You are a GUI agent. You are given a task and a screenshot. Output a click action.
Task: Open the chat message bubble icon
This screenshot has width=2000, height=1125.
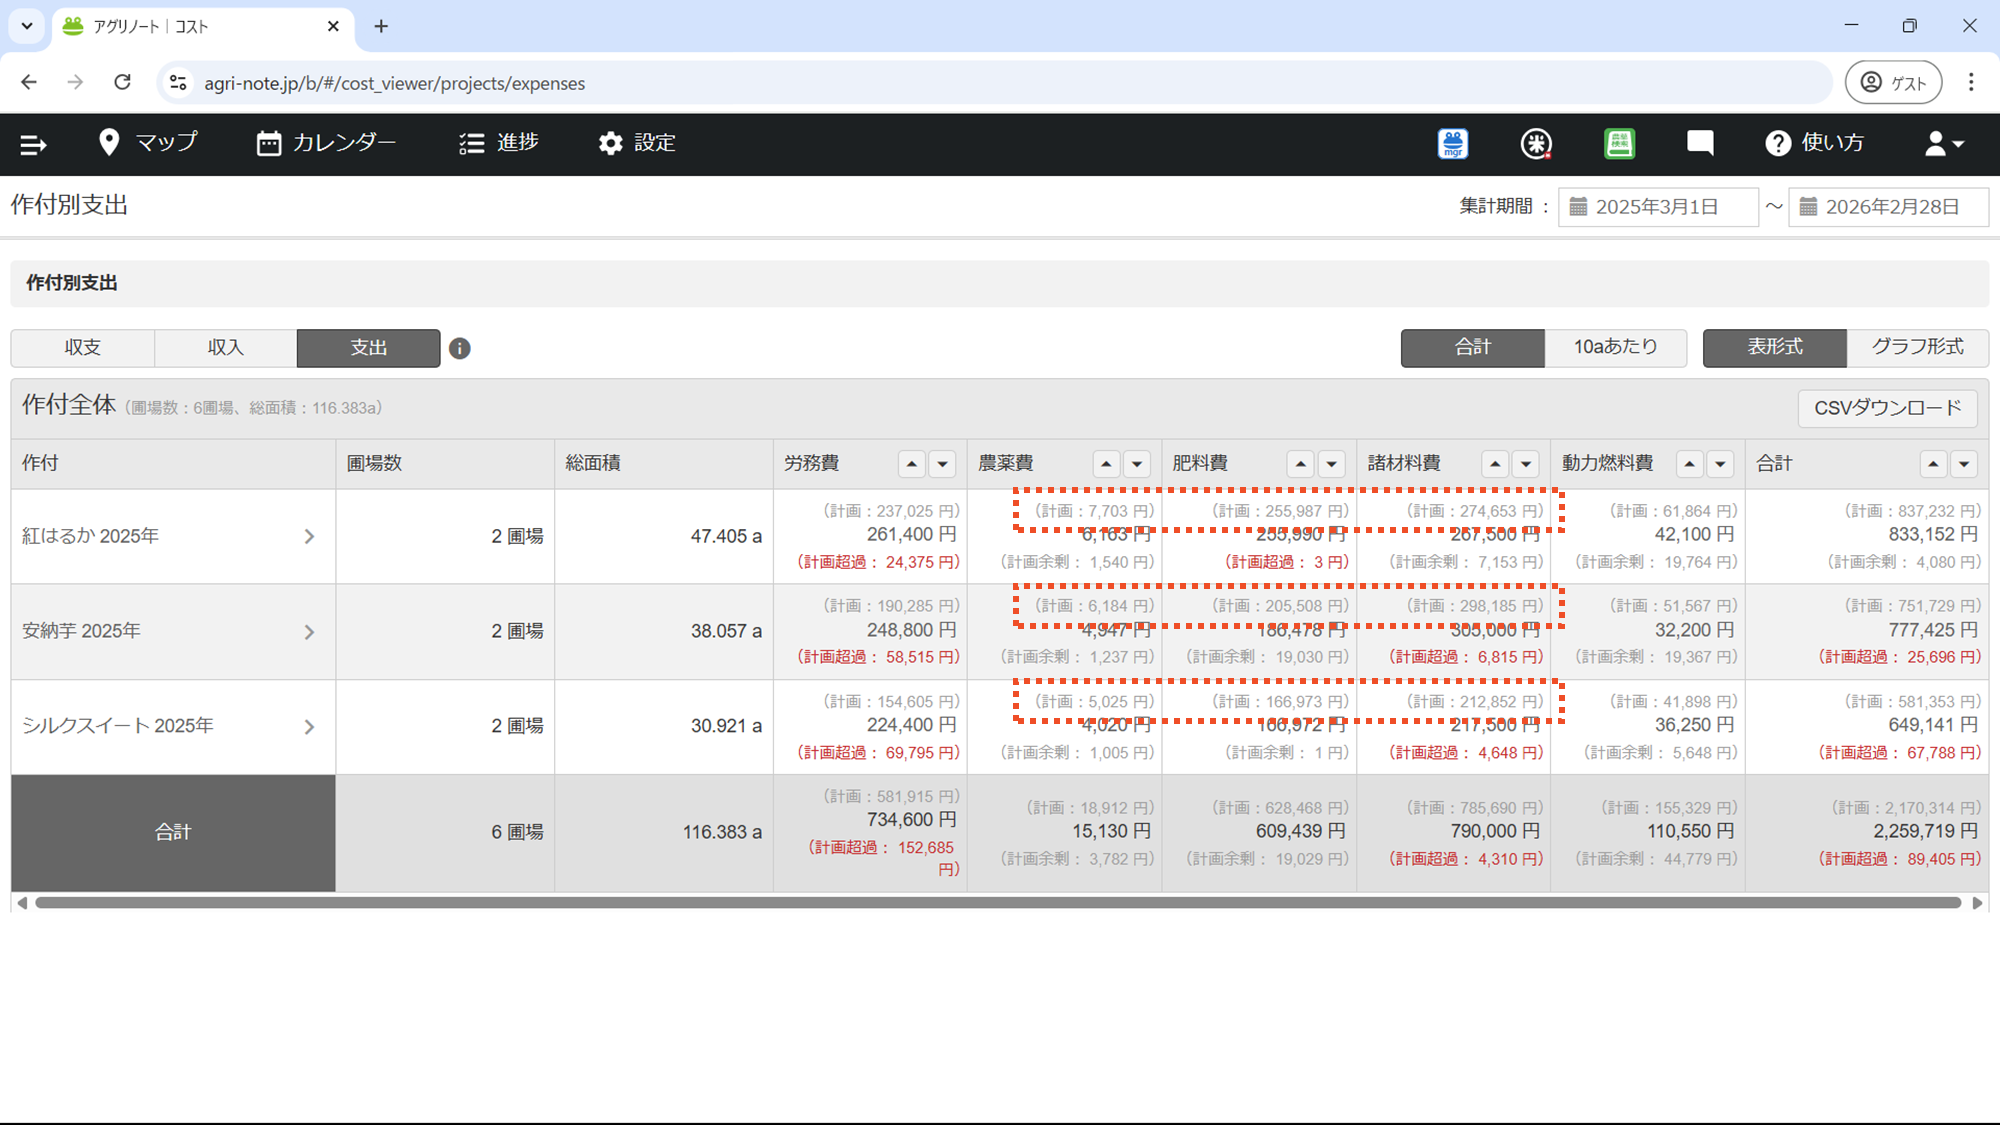[1700, 143]
